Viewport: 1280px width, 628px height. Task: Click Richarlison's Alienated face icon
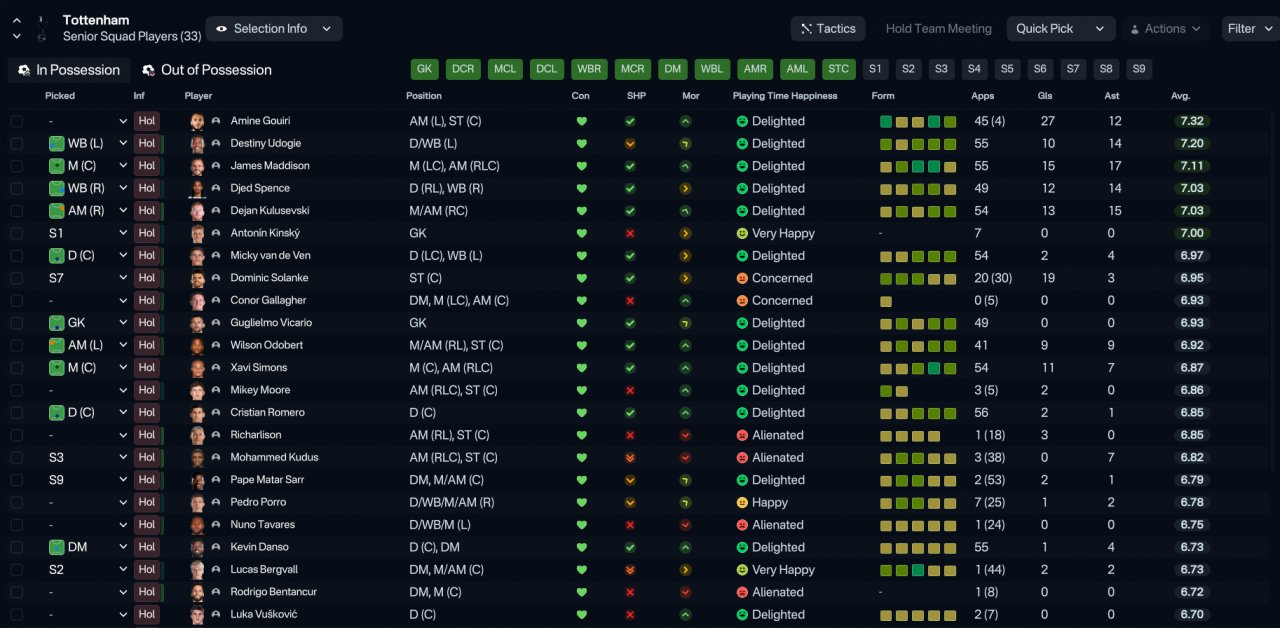[742, 435]
